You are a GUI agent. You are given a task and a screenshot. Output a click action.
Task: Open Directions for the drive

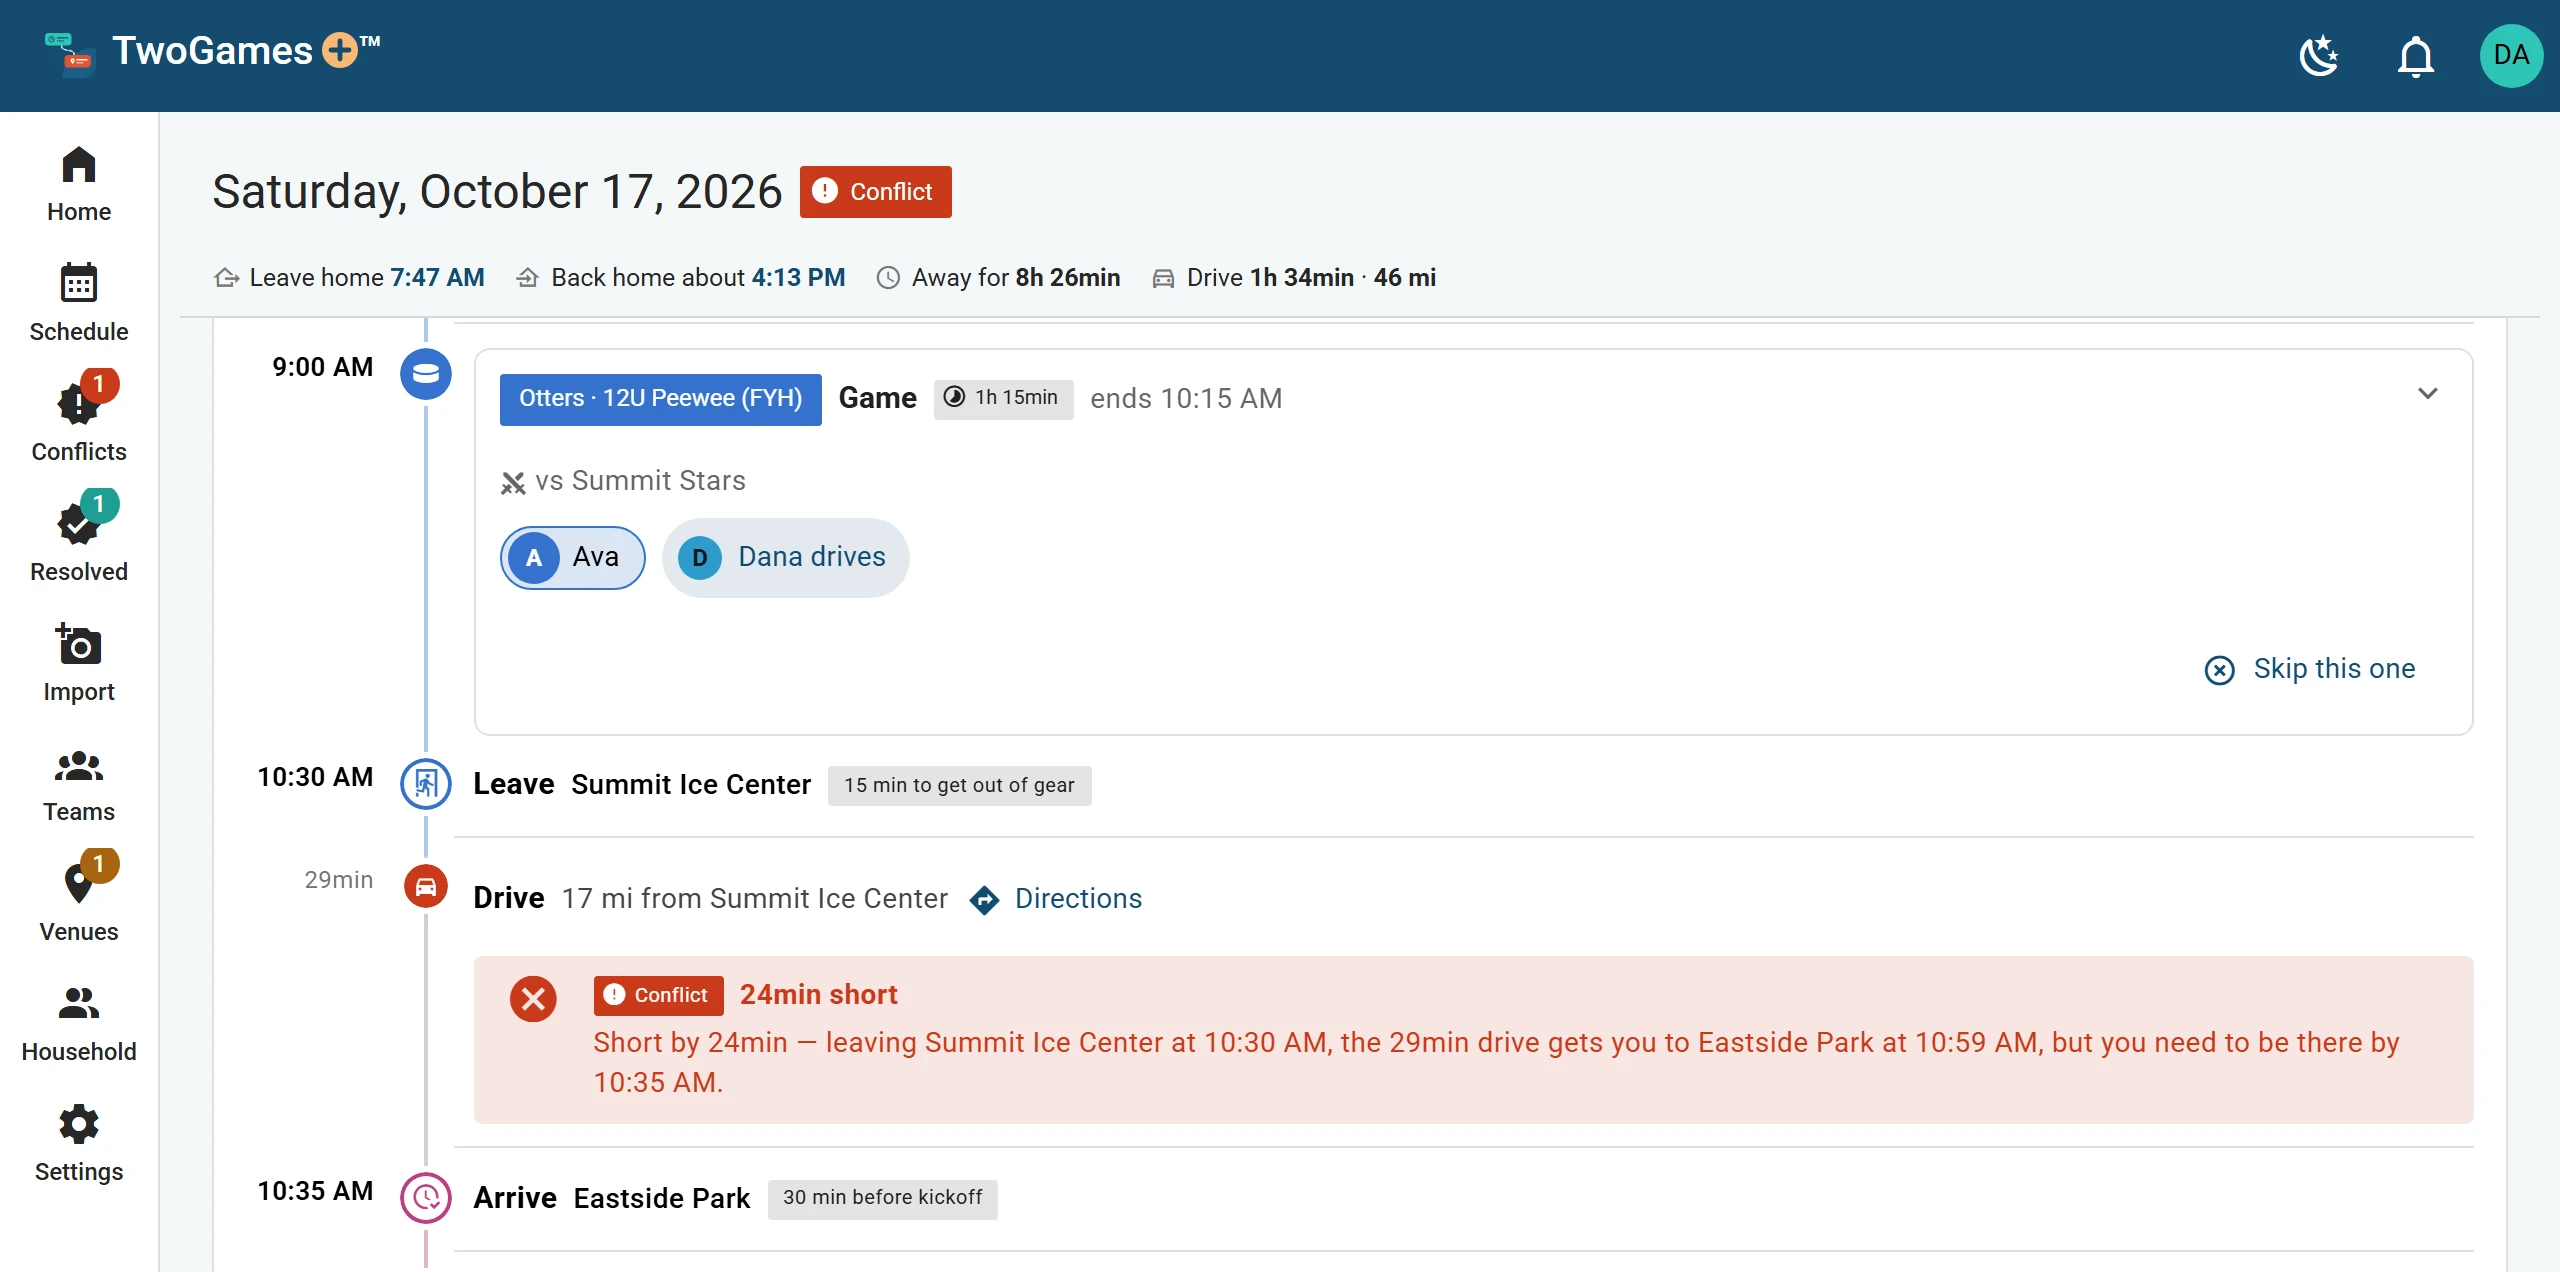coord(1056,899)
